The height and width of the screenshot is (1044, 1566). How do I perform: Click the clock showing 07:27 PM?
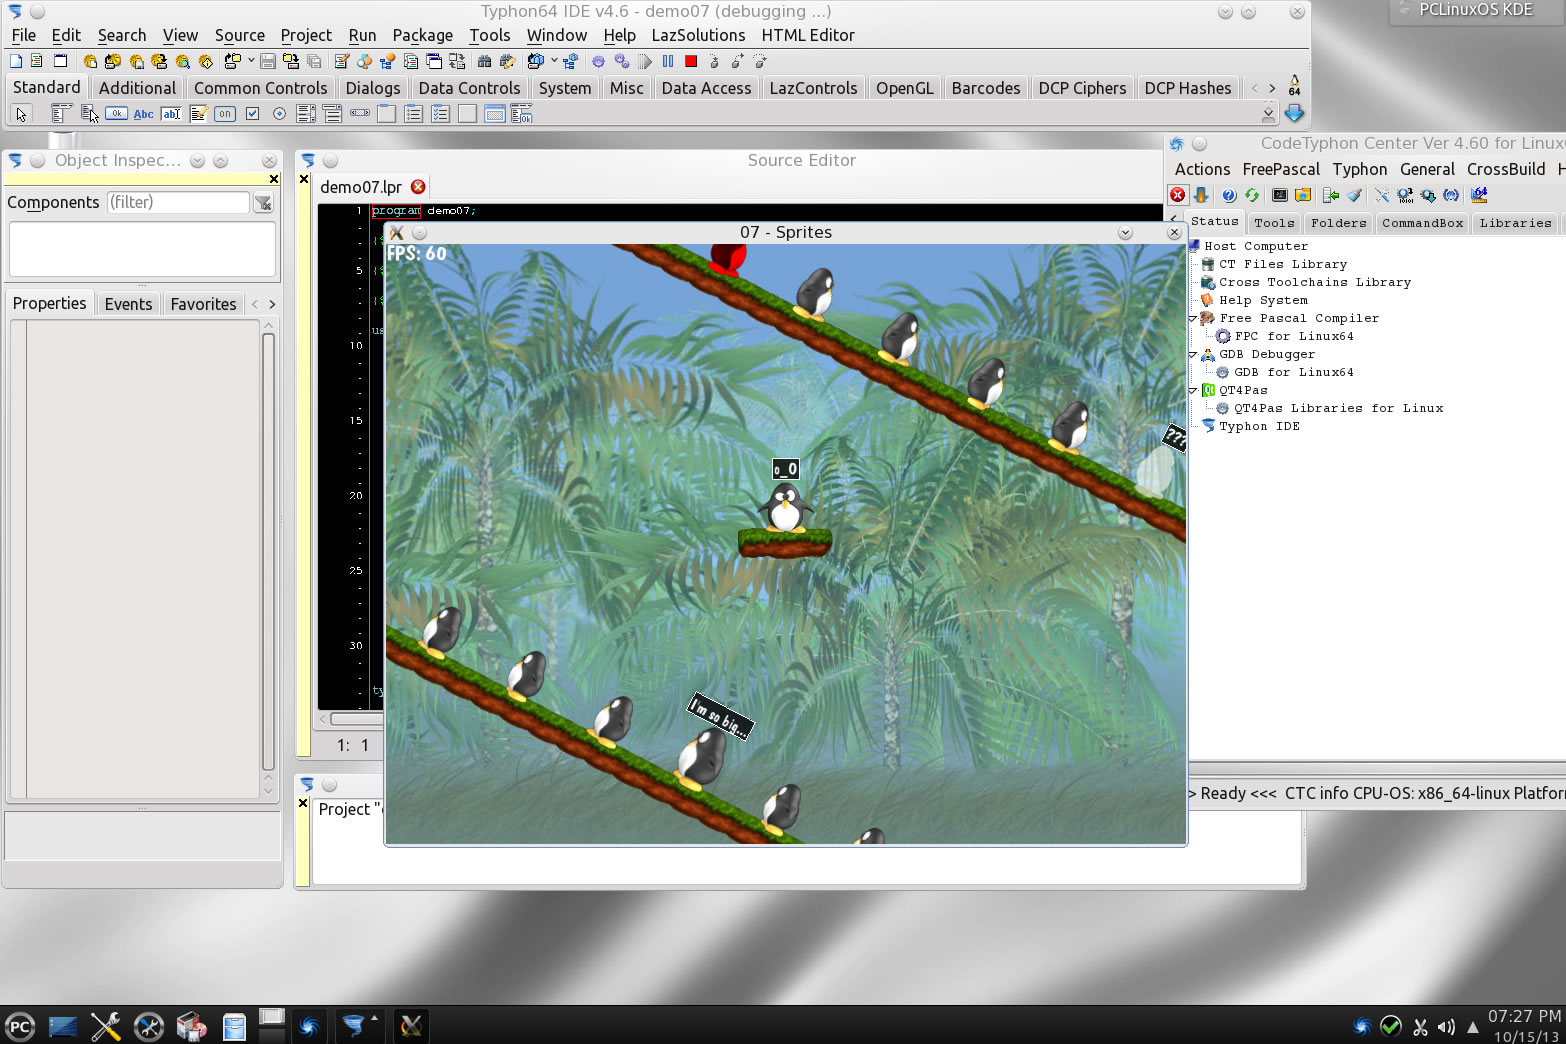point(1524,1016)
